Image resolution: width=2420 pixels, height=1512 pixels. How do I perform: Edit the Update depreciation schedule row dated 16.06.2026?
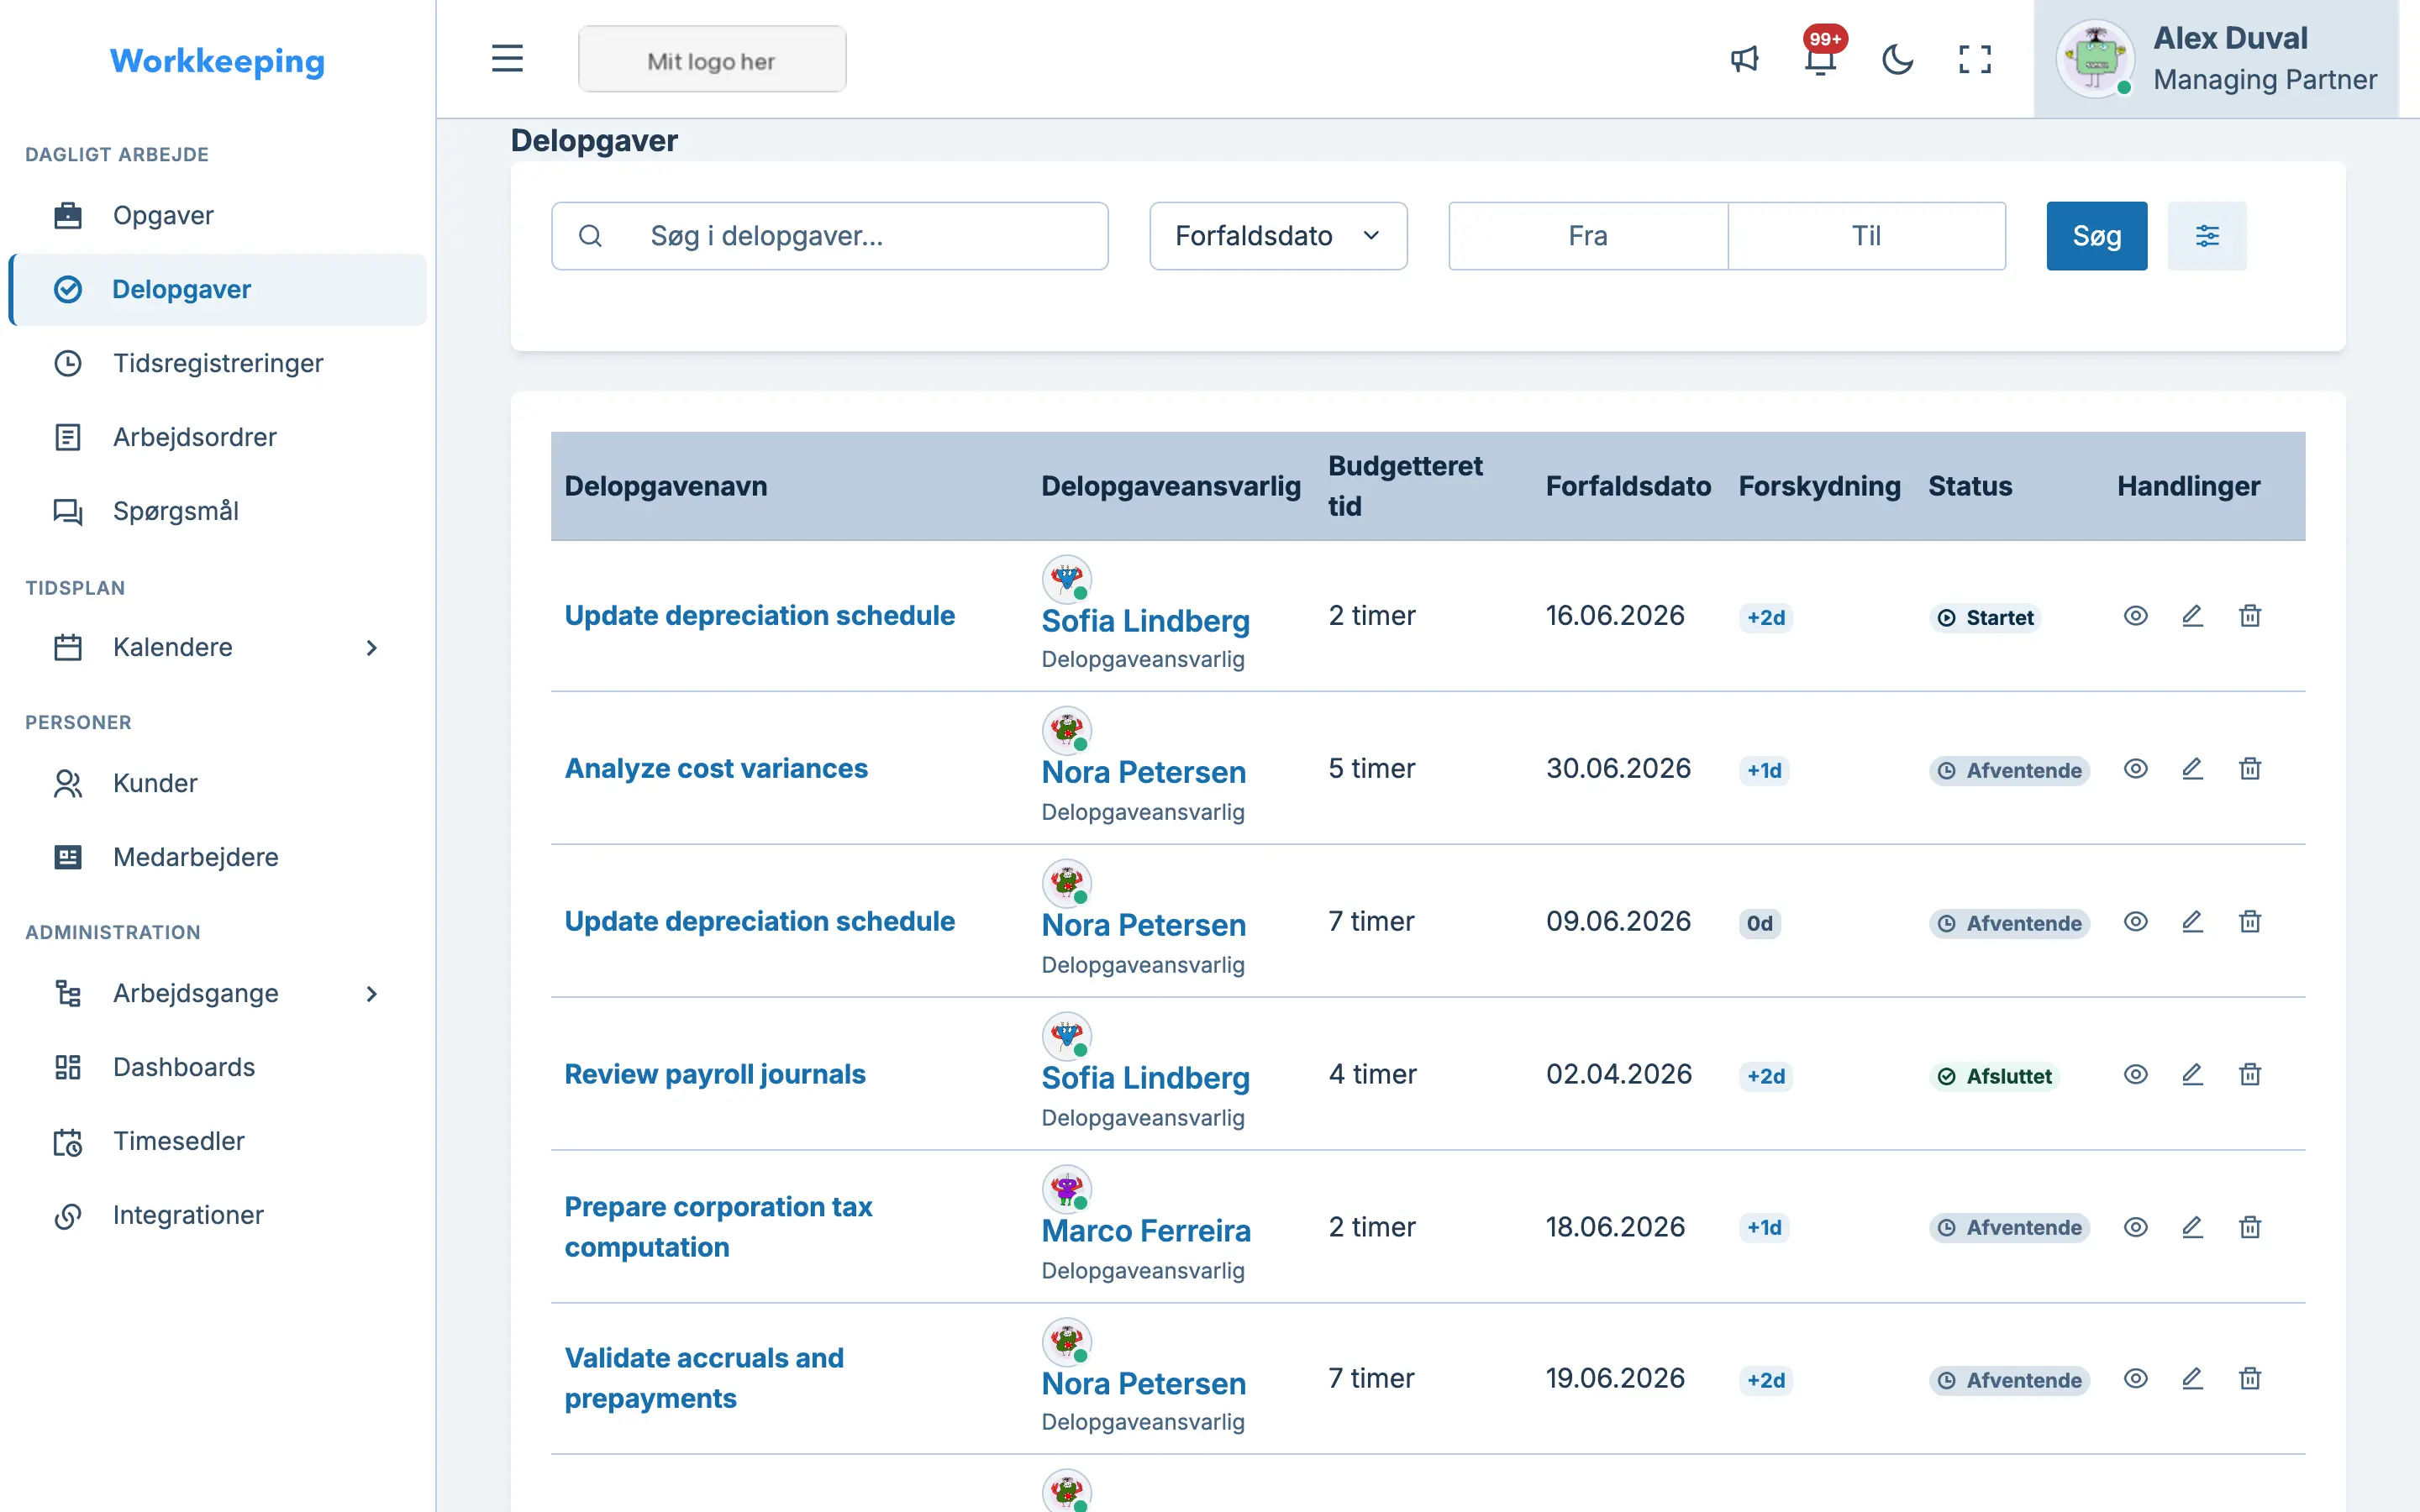point(2192,616)
